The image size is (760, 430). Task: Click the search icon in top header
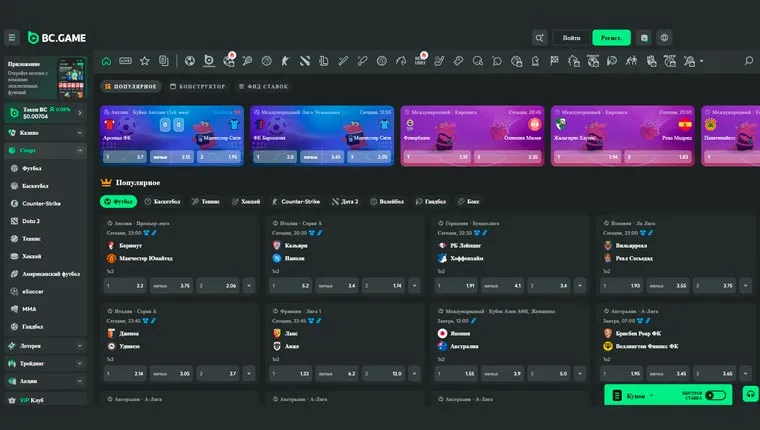click(x=539, y=38)
